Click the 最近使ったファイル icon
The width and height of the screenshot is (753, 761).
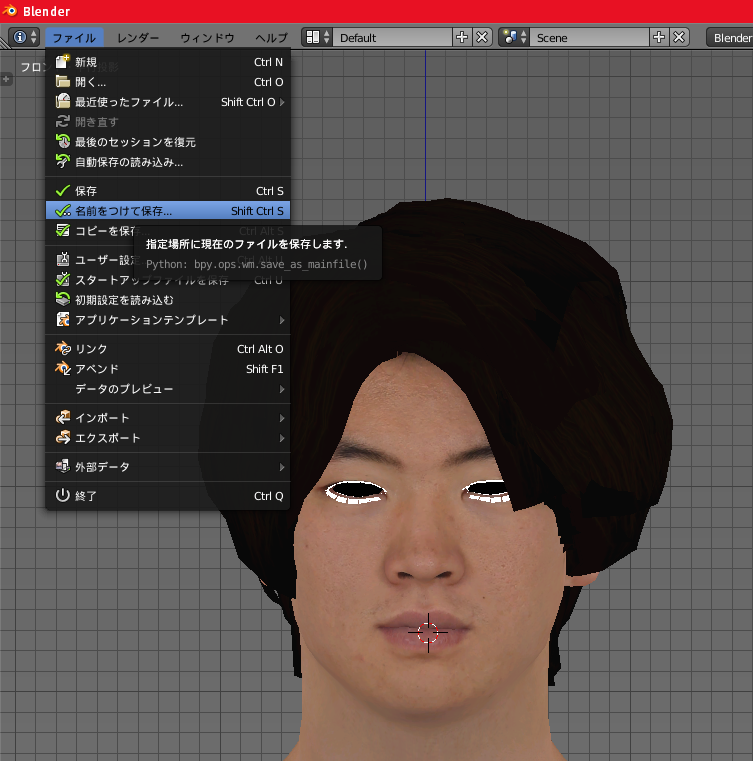[63, 101]
